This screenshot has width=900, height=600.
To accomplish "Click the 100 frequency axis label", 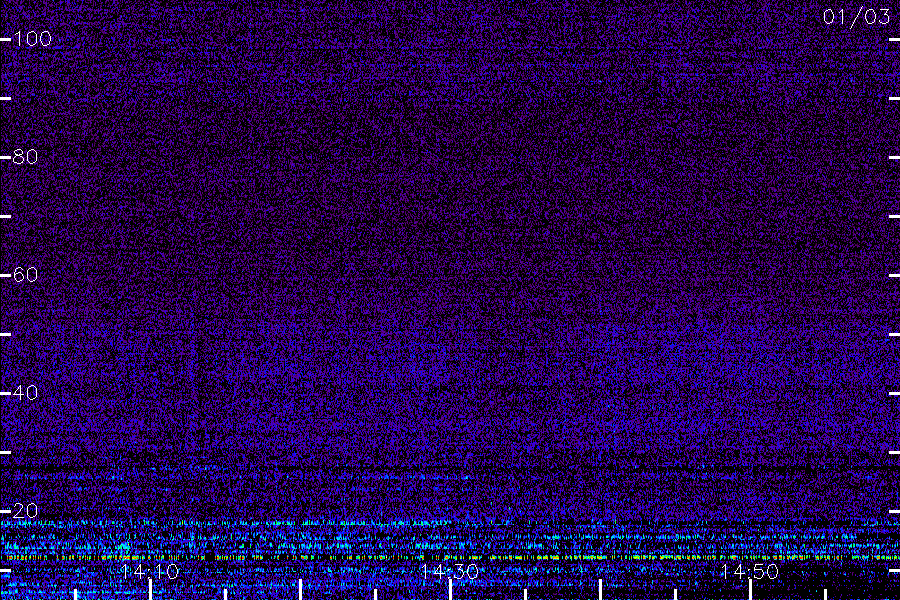I will tap(32, 39).
